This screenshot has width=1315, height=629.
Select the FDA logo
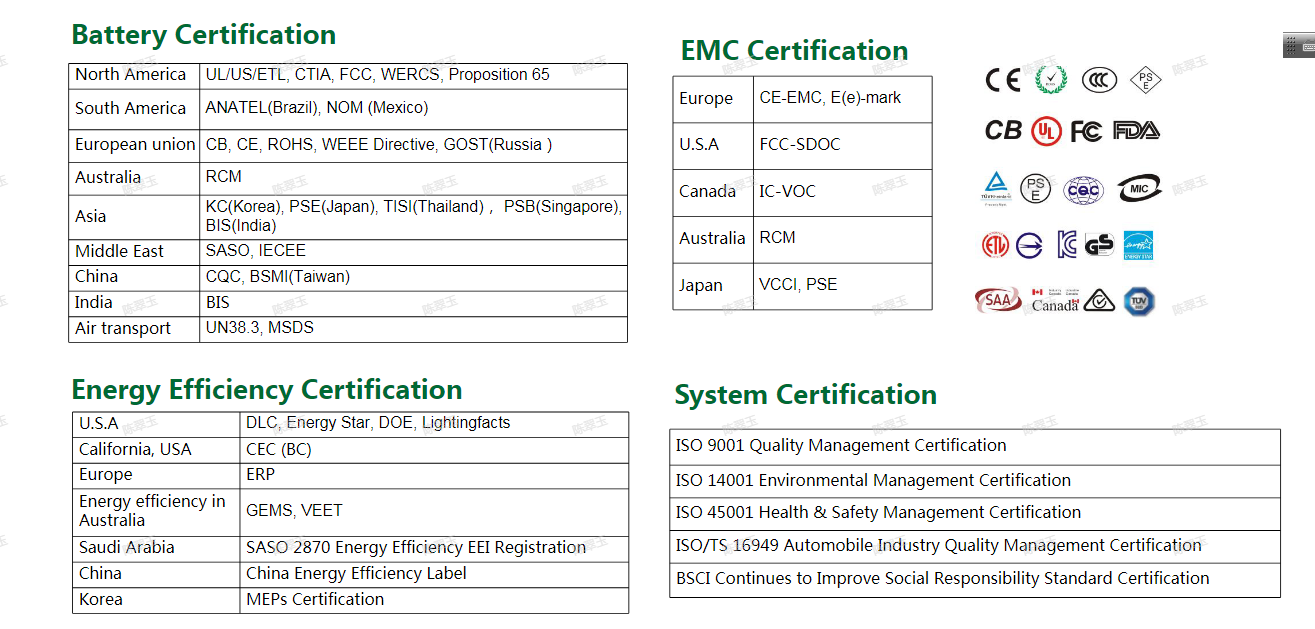point(1136,131)
